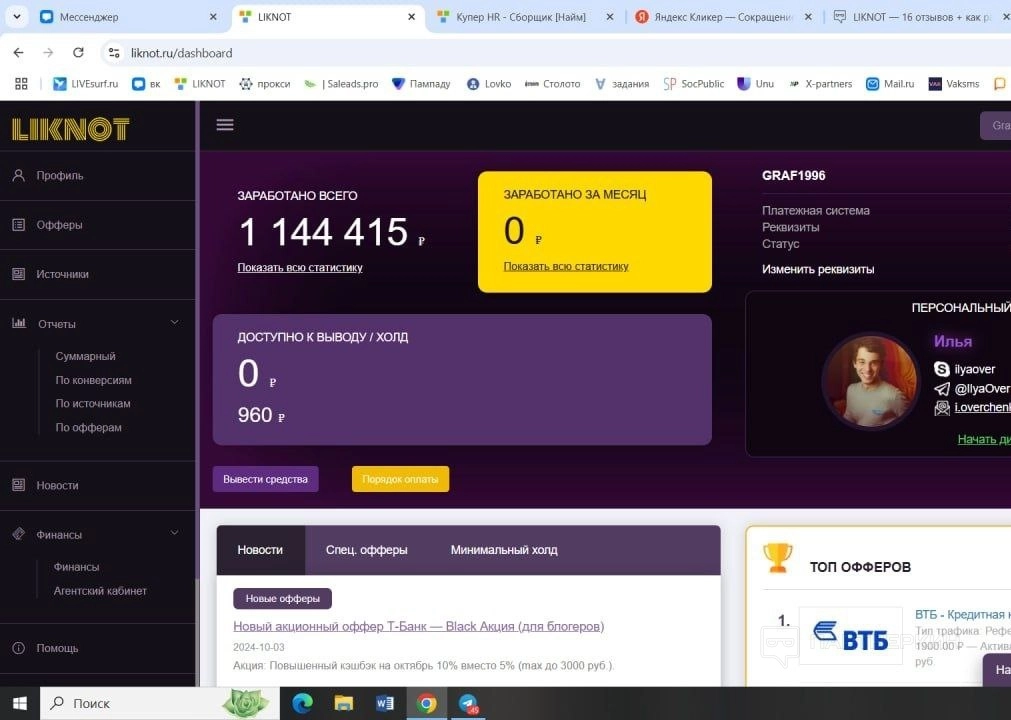Click the trophy icon beside ТОП ОФФЕРОВ
This screenshot has height=720, width=1011.
pos(778,558)
